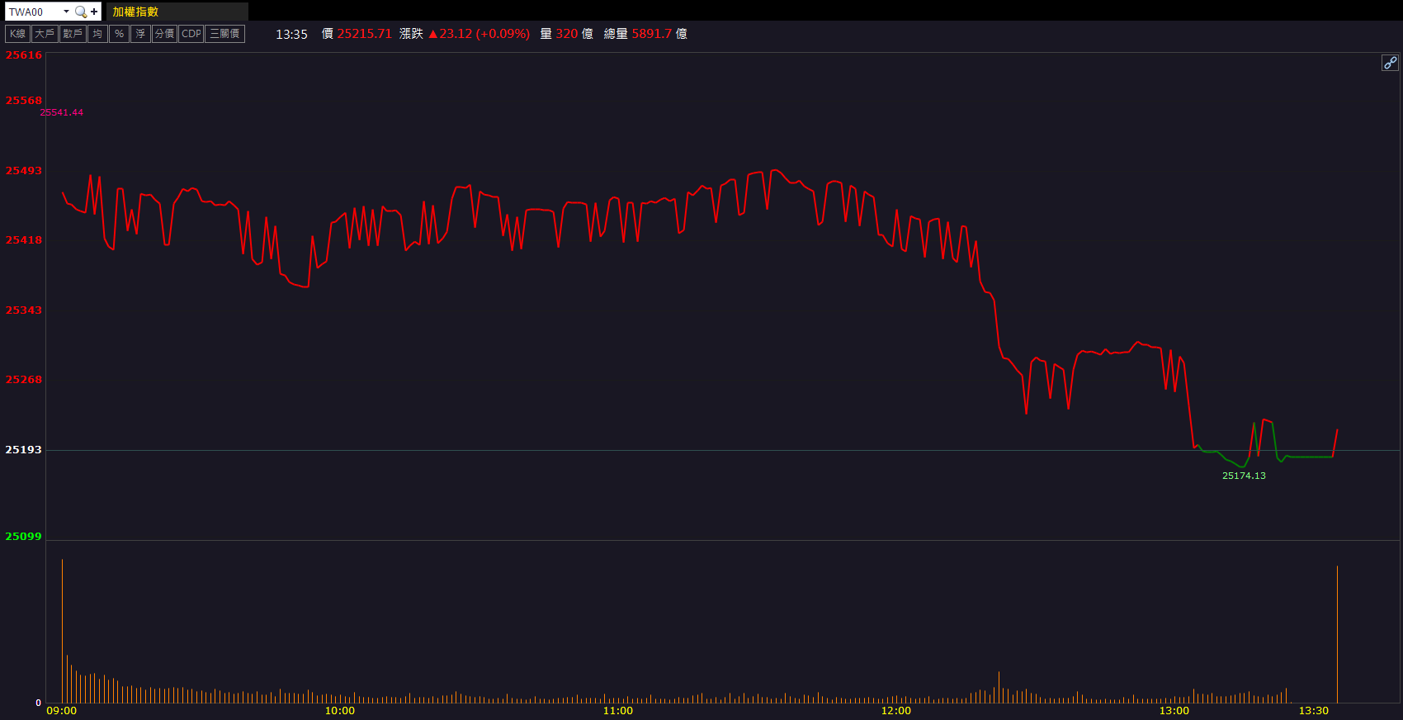The width and height of the screenshot is (1403, 720).
Task: Click the change value ▲23.12 (+0.09%)
Action: point(479,34)
